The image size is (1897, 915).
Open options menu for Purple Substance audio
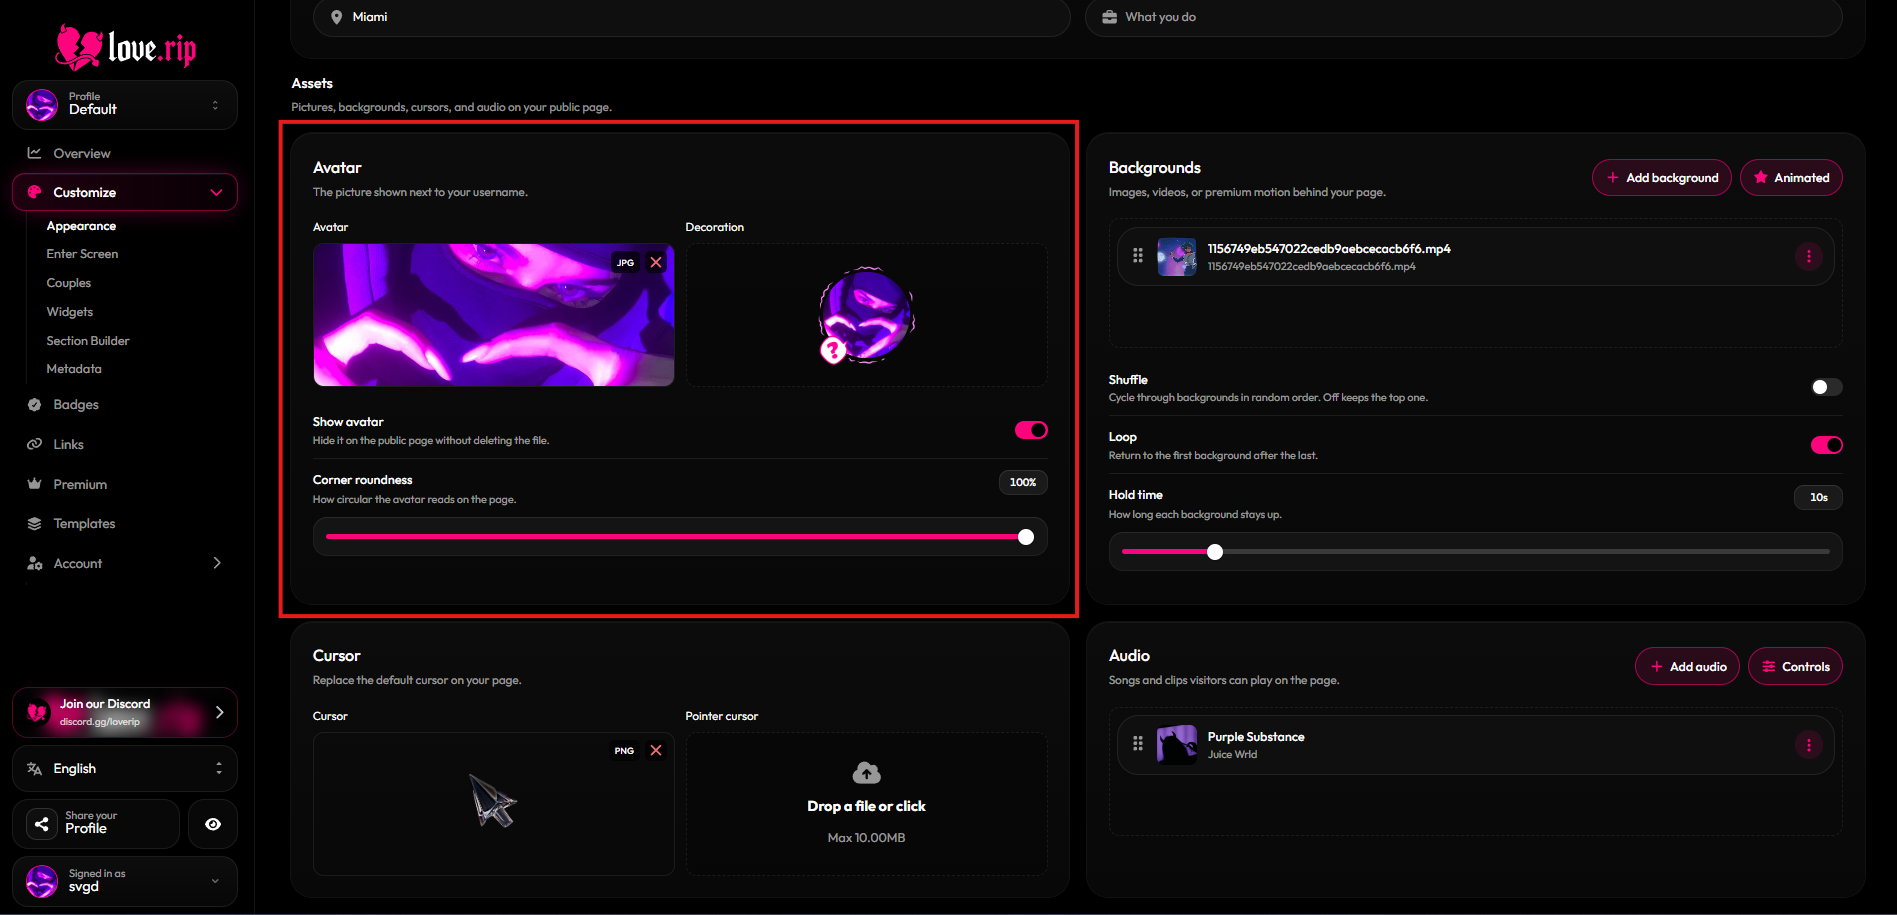(x=1808, y=745)
